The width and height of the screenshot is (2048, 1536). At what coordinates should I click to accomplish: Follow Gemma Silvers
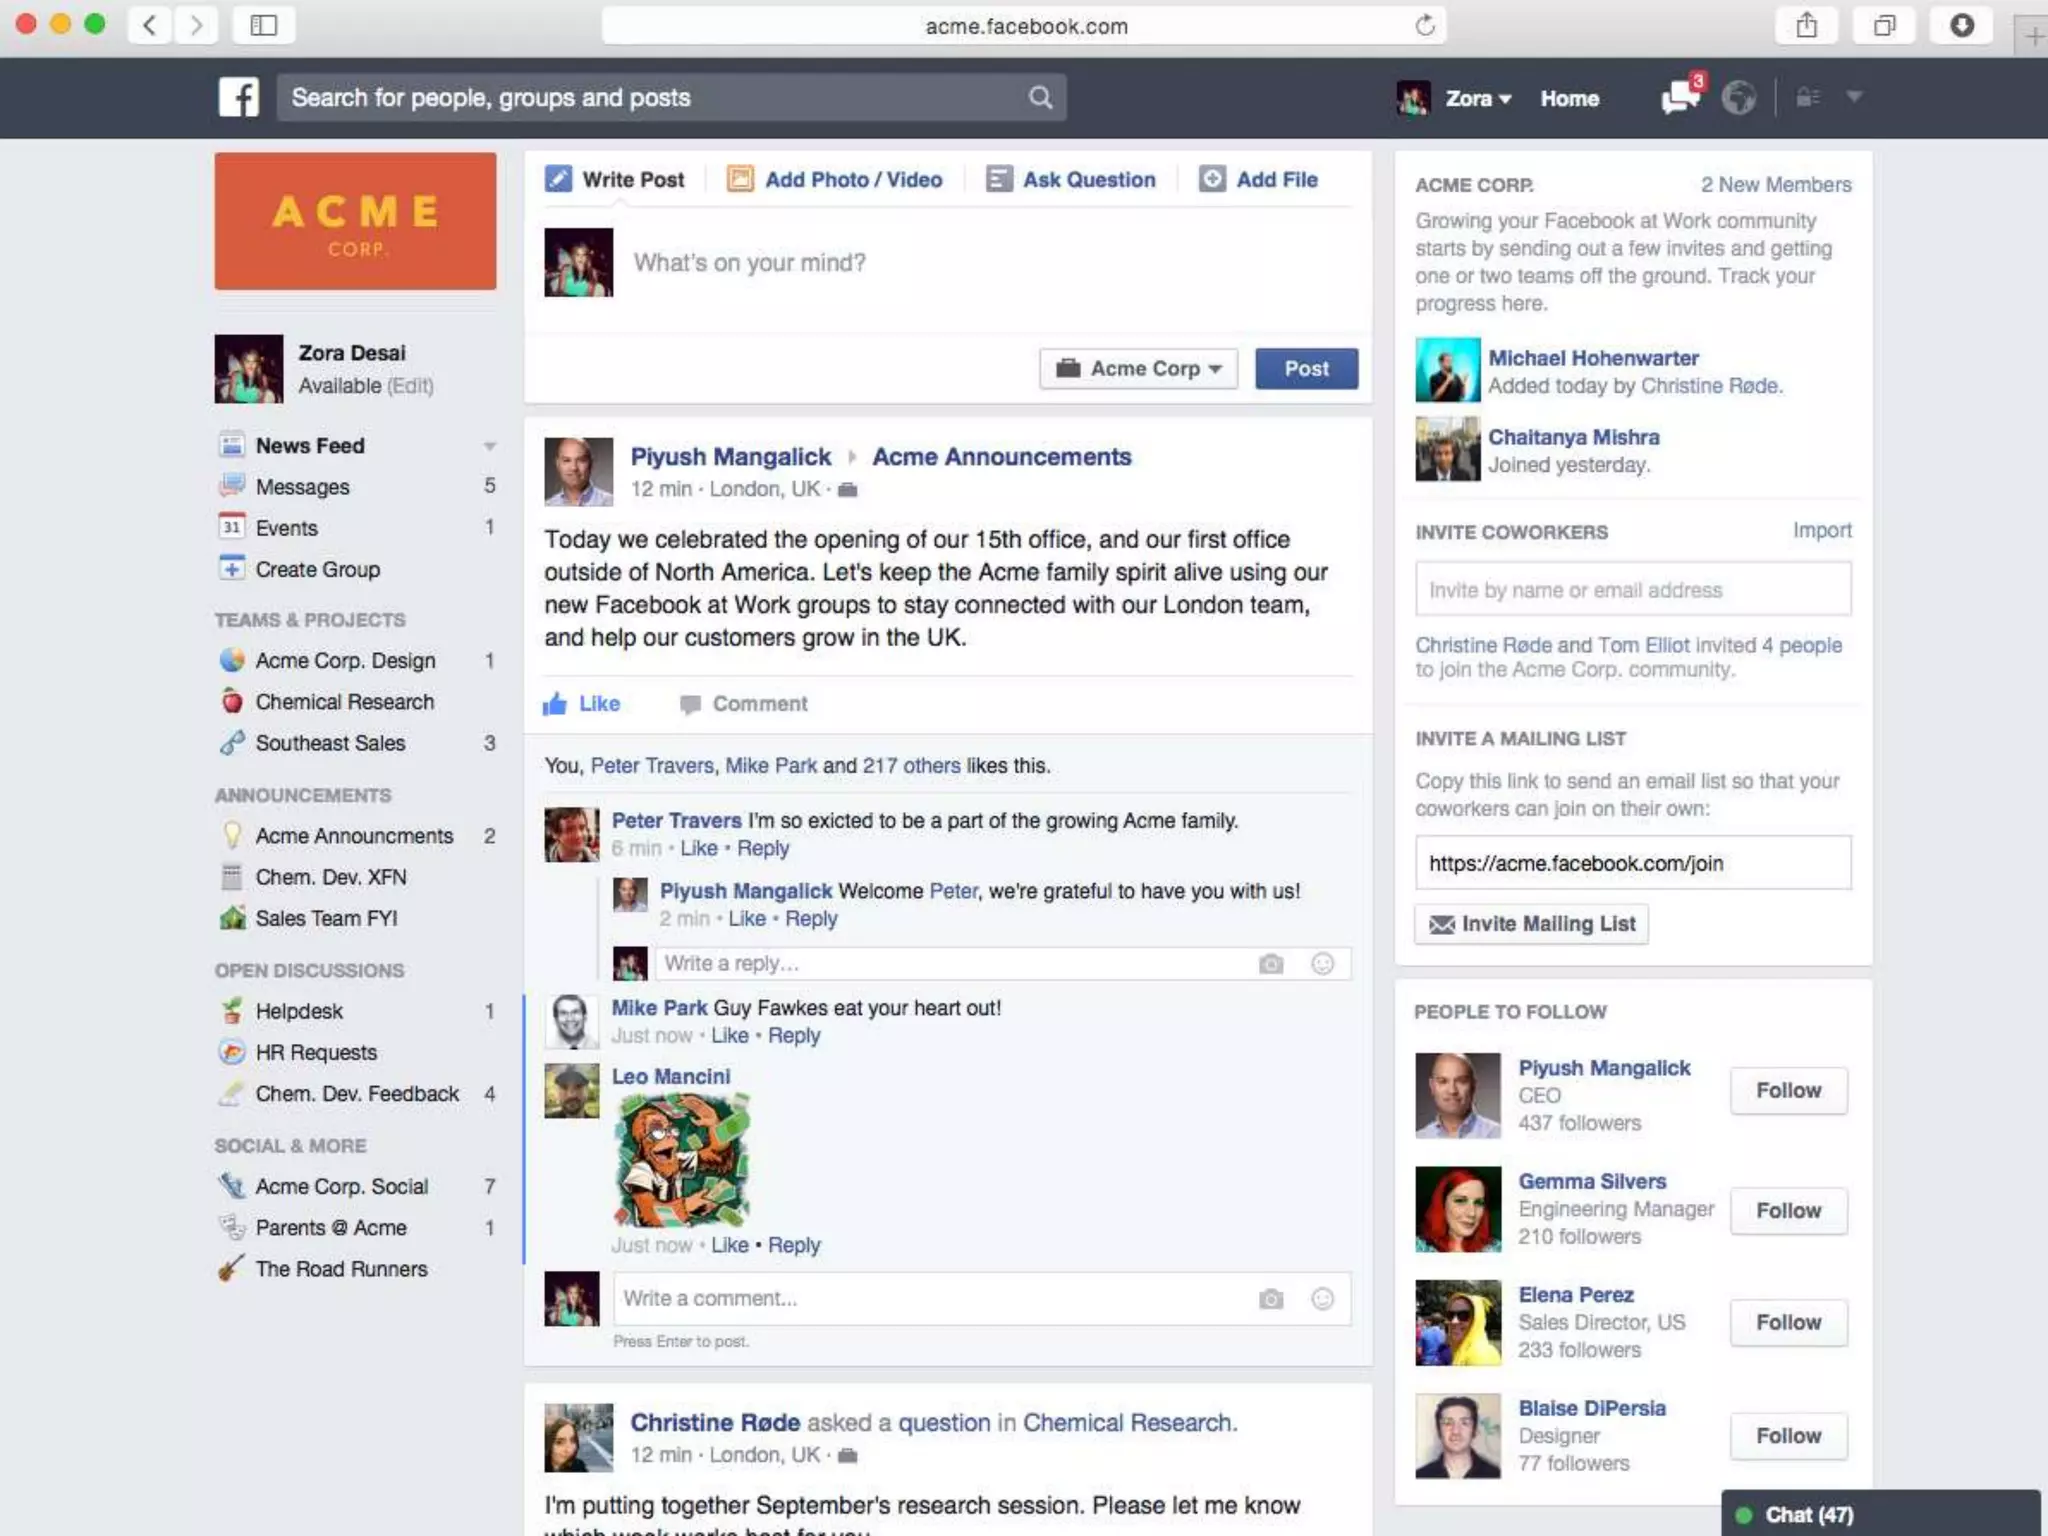[1788, 1210]
